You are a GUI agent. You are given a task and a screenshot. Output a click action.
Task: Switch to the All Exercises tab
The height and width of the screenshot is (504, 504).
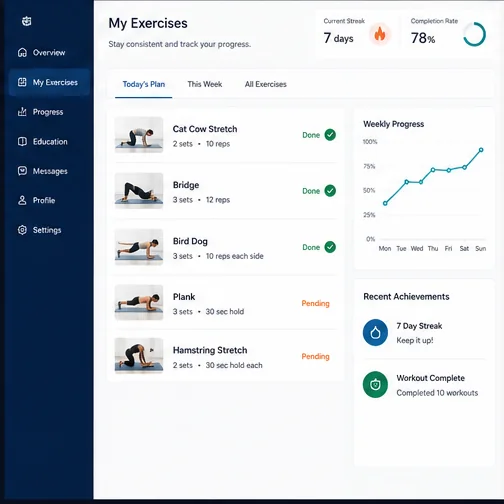click(266, 84)
